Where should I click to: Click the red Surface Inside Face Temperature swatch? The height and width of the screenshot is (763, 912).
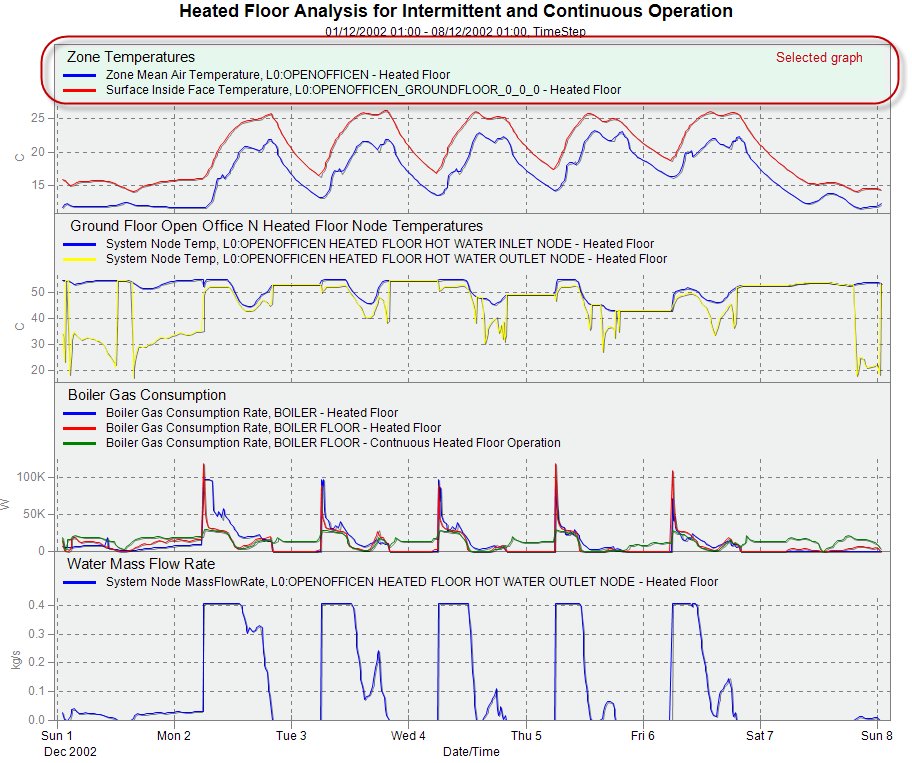(79, 90)
